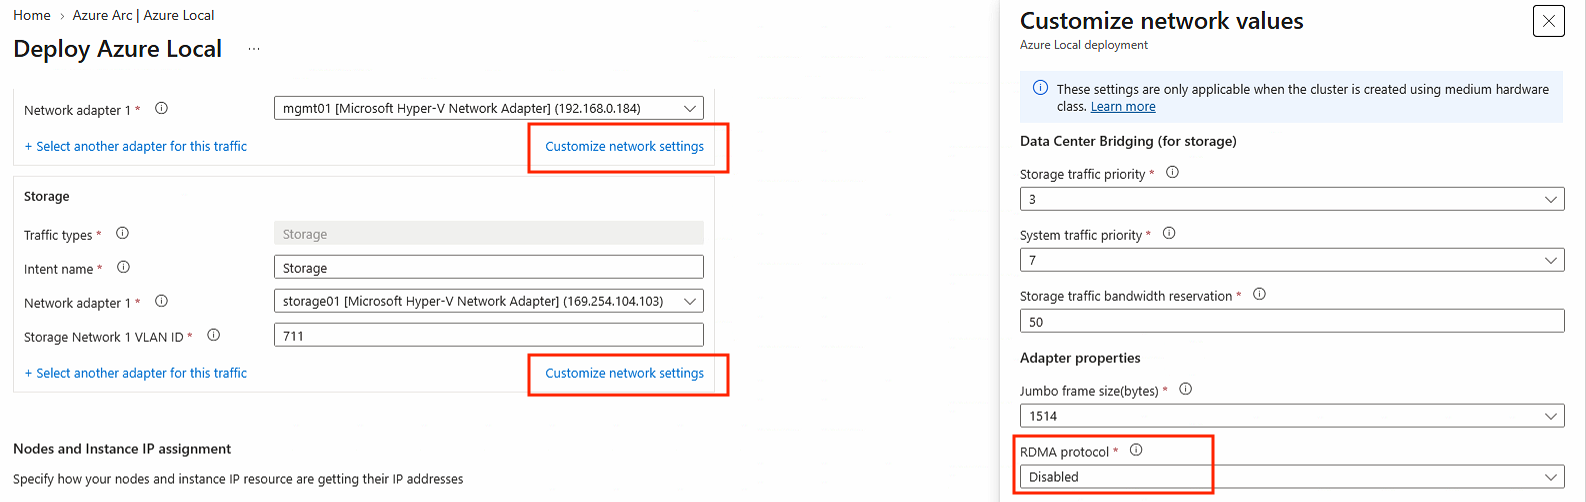Click info icon beside RDMA protocol label

click(1136, 450)
